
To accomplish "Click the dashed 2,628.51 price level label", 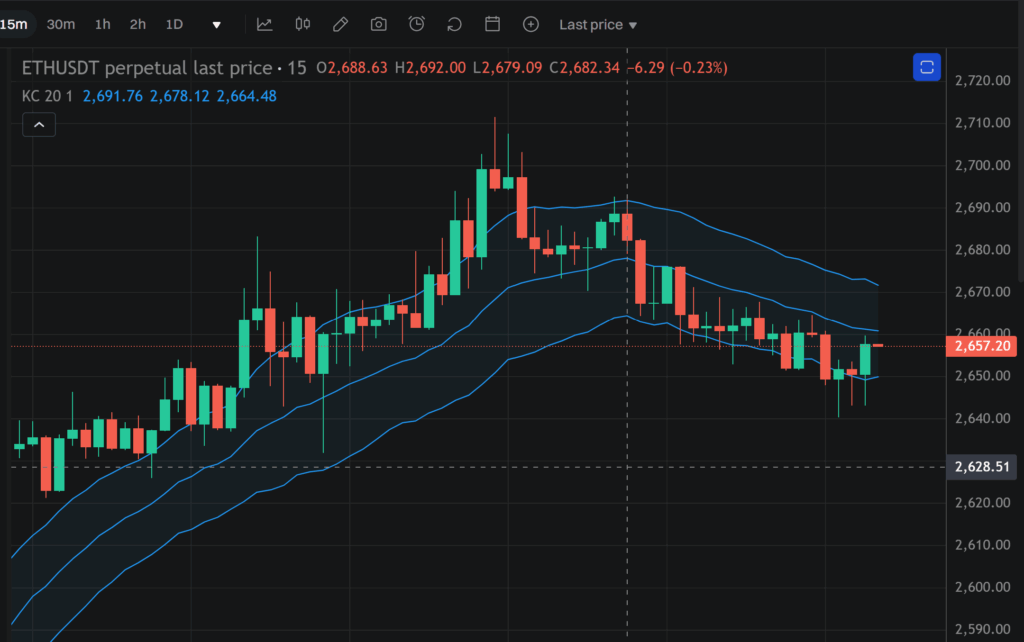I will [x=981, y=466].
